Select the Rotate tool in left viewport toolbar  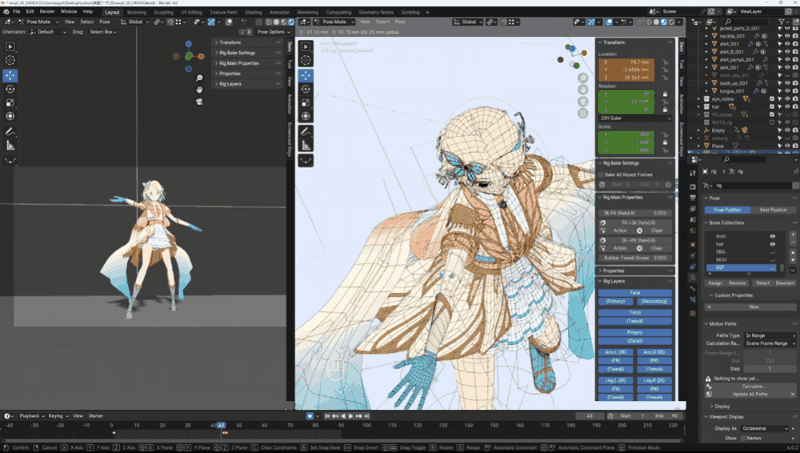10,89
